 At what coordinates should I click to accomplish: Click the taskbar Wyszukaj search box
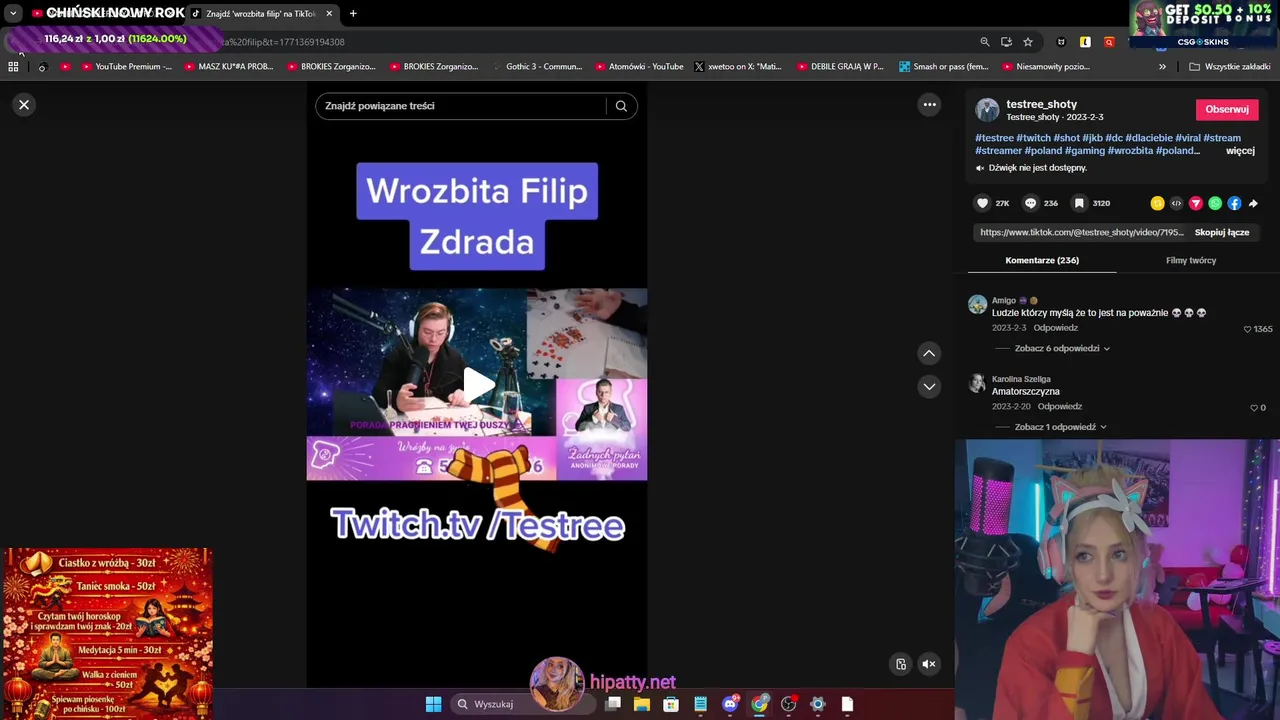[x=522, y=704]
